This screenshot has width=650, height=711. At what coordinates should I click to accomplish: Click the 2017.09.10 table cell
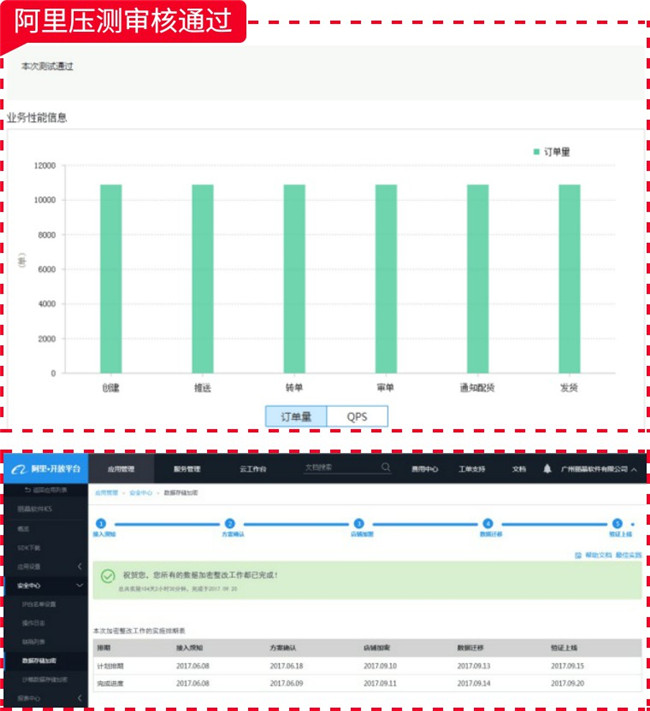pyautogui.click(x=380, y=666)
